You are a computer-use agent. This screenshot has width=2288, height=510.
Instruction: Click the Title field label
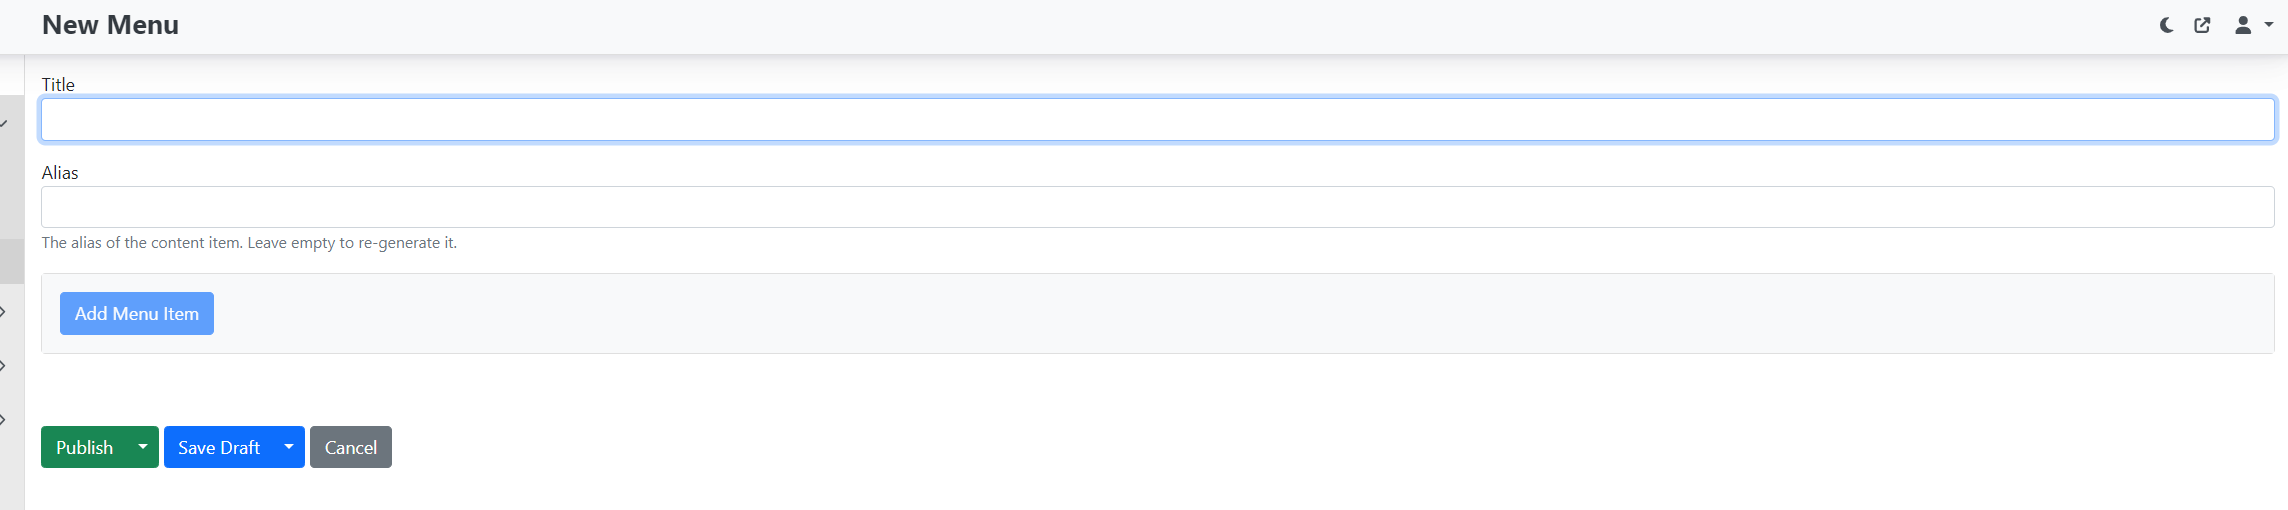coord(58,85)
